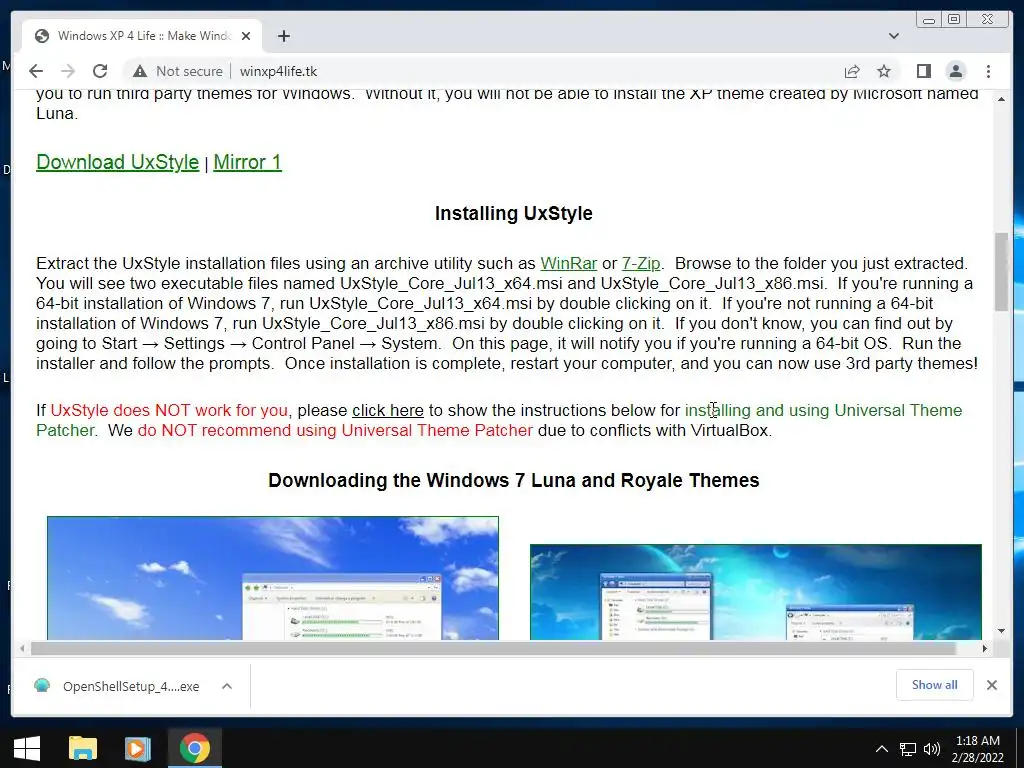Screen dimensions: 1024x768
Task: Click the scroll down arrow
Action: pos(1001,631)
